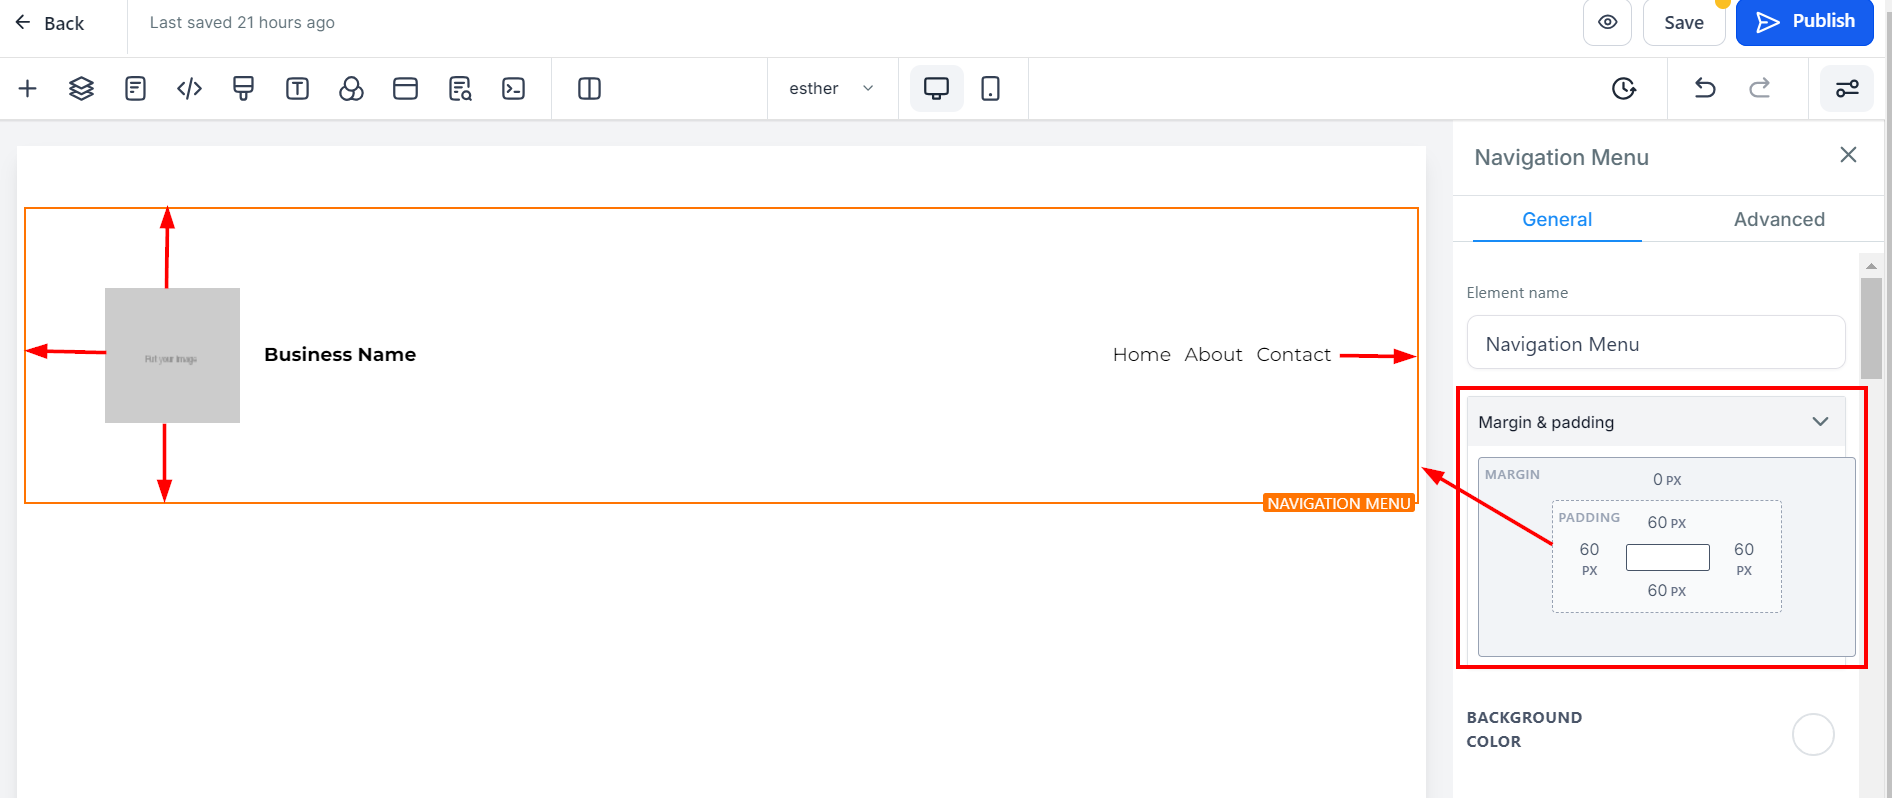Click the Save button
The image size is (1892, 798).
point(1684,22)
